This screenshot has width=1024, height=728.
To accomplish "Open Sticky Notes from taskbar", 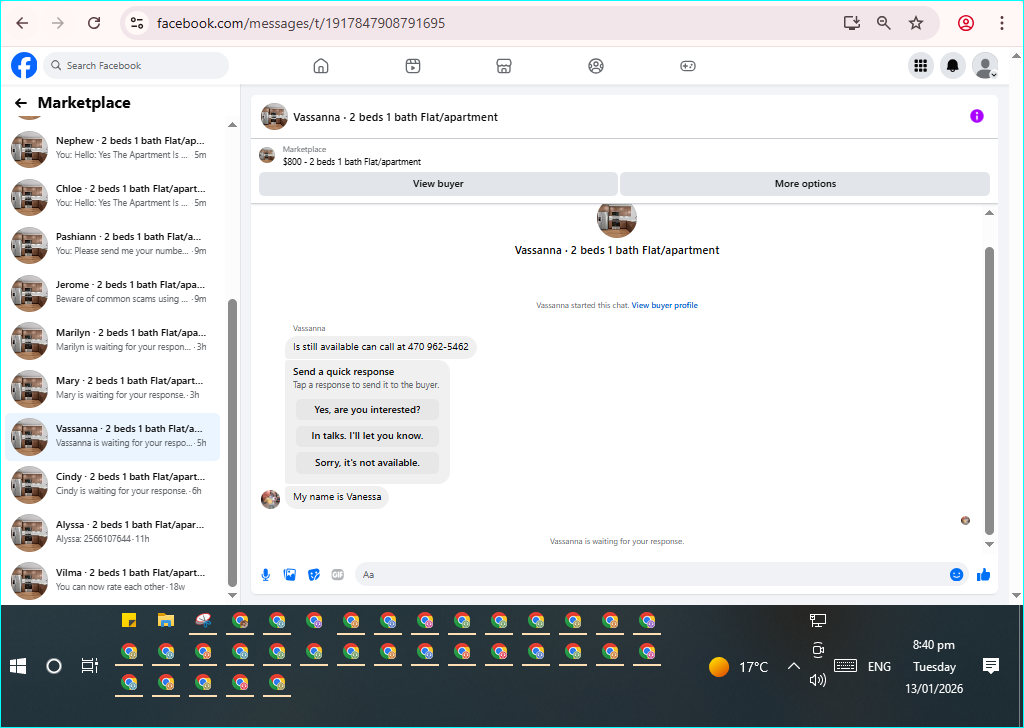I will pyautogui.click(x=129, y=620).
